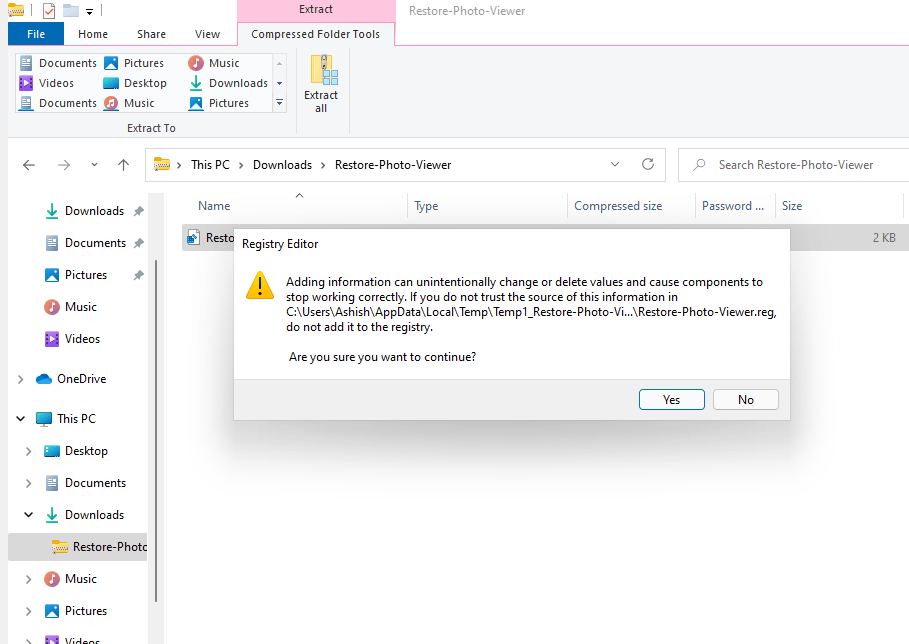Click the navigation pane scrollbar
Image resolution: width=909 pixels, height=644 pixels.
point(155,431)
